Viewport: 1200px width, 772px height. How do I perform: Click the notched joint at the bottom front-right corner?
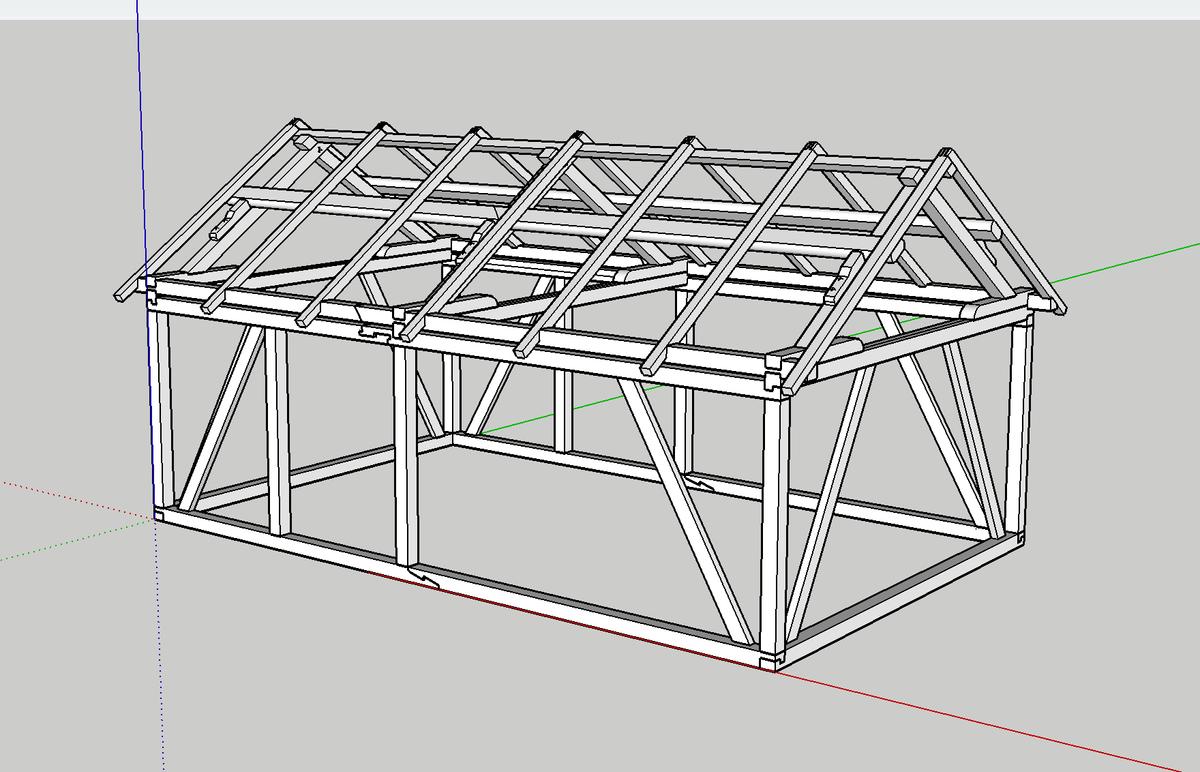point(769,661)
